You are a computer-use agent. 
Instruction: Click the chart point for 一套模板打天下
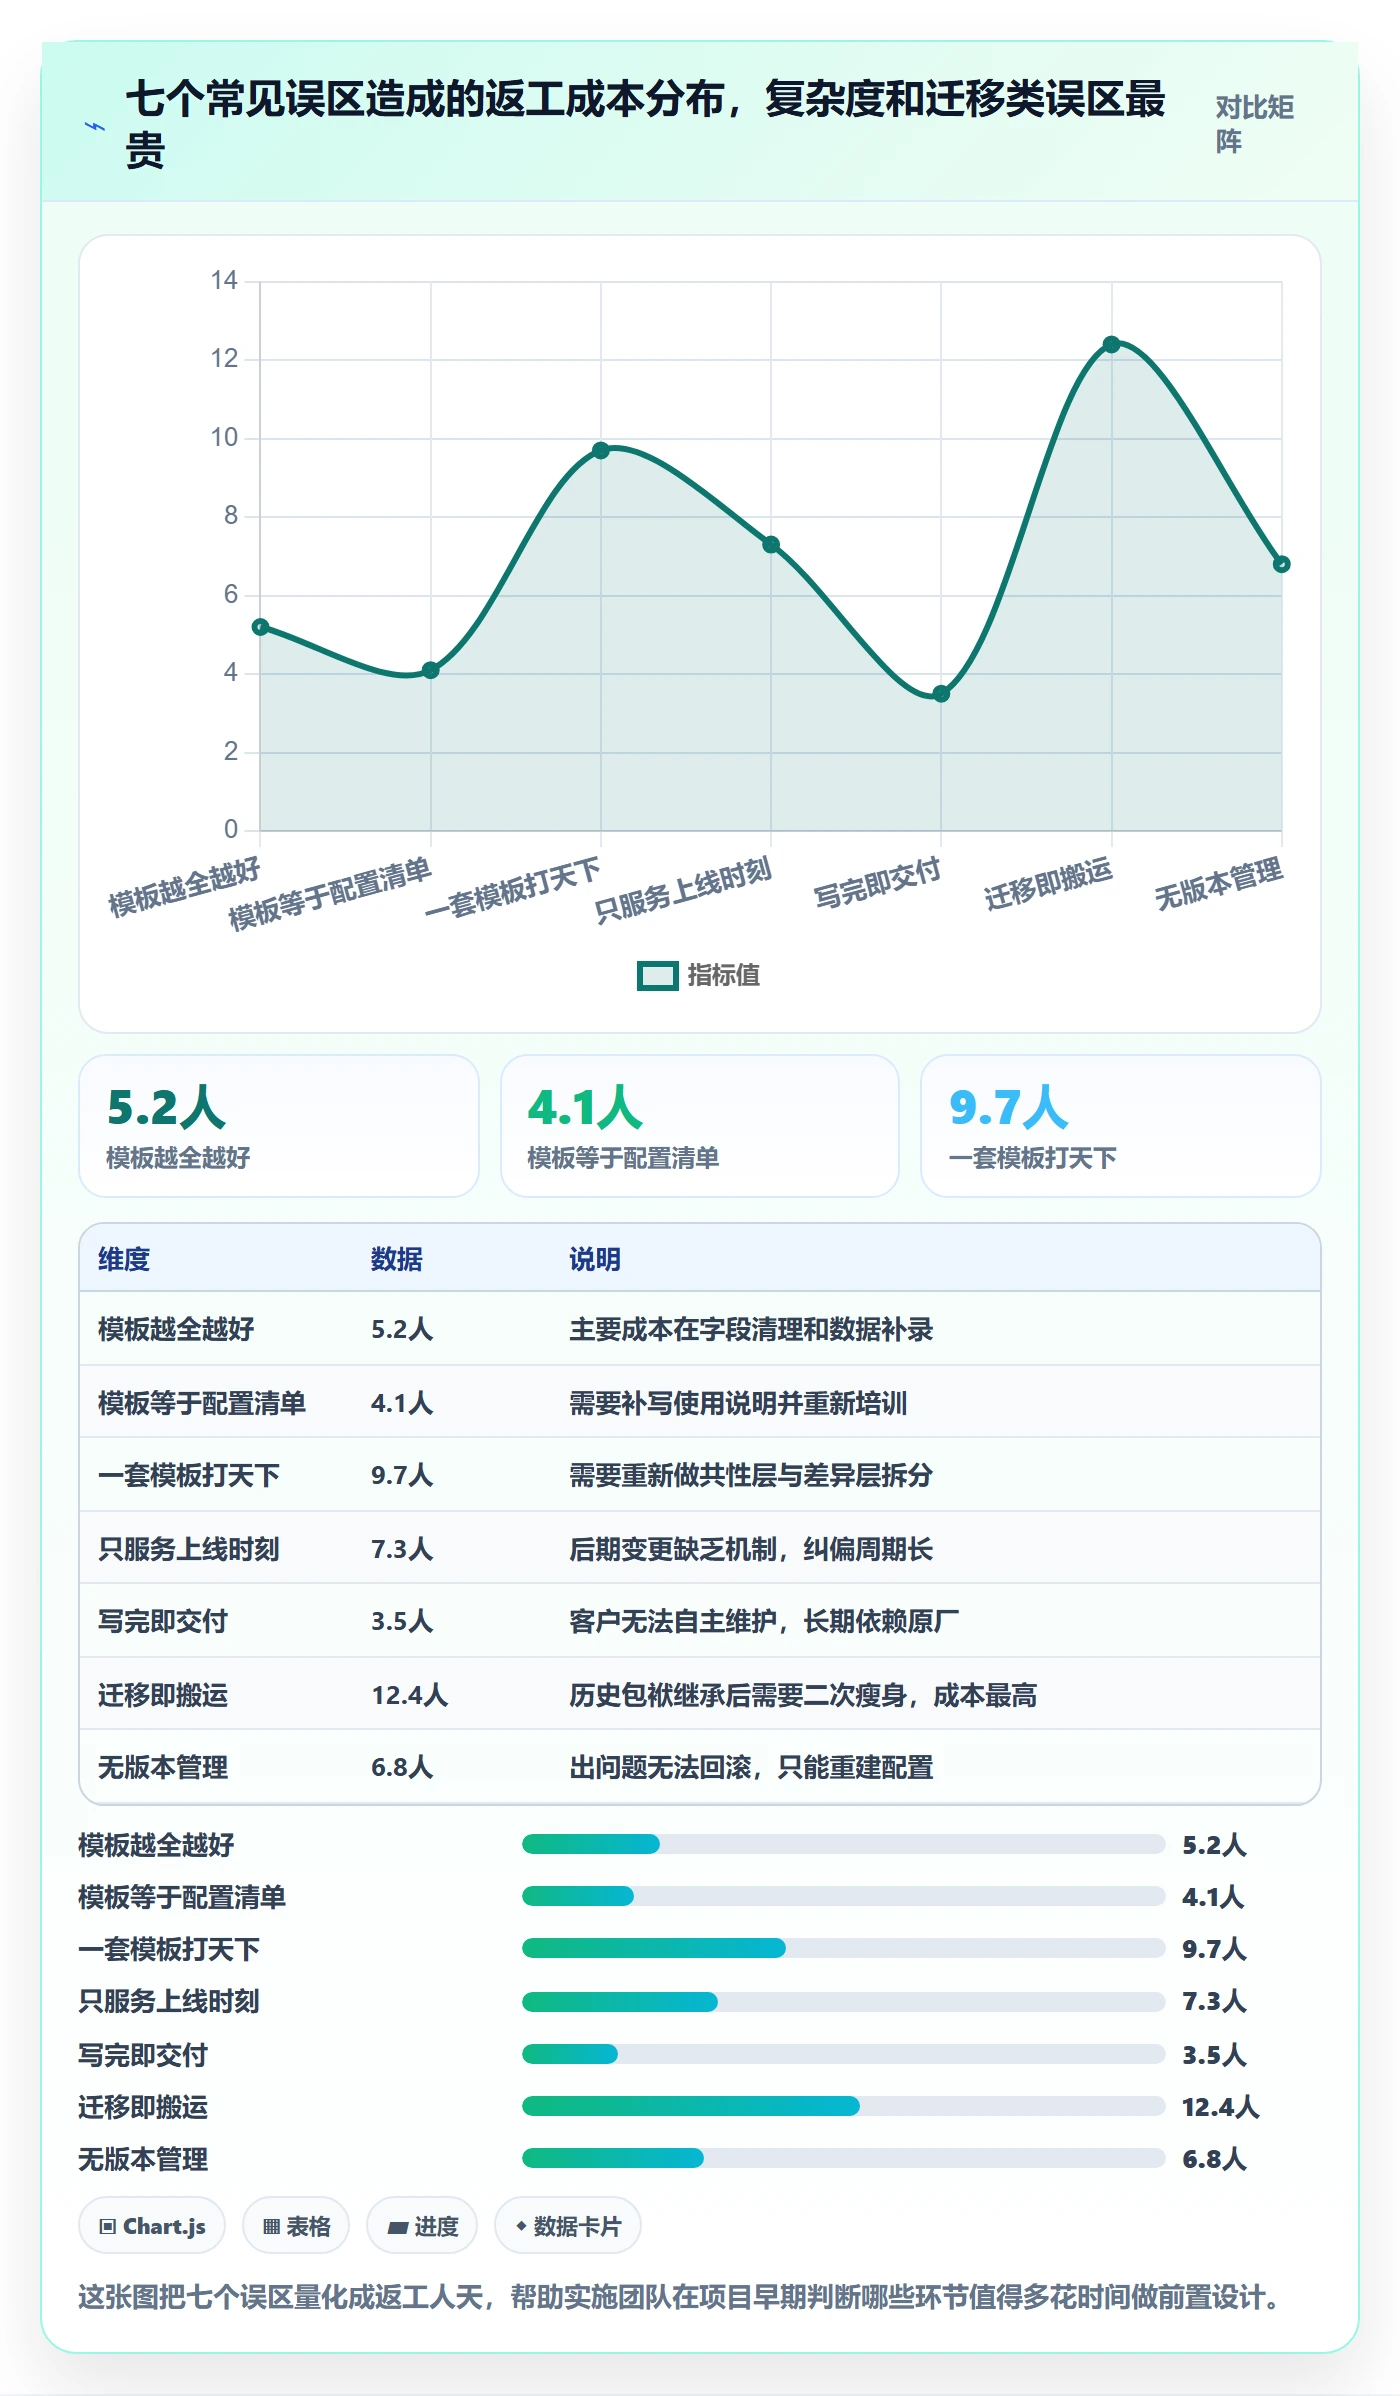point(600,451)
